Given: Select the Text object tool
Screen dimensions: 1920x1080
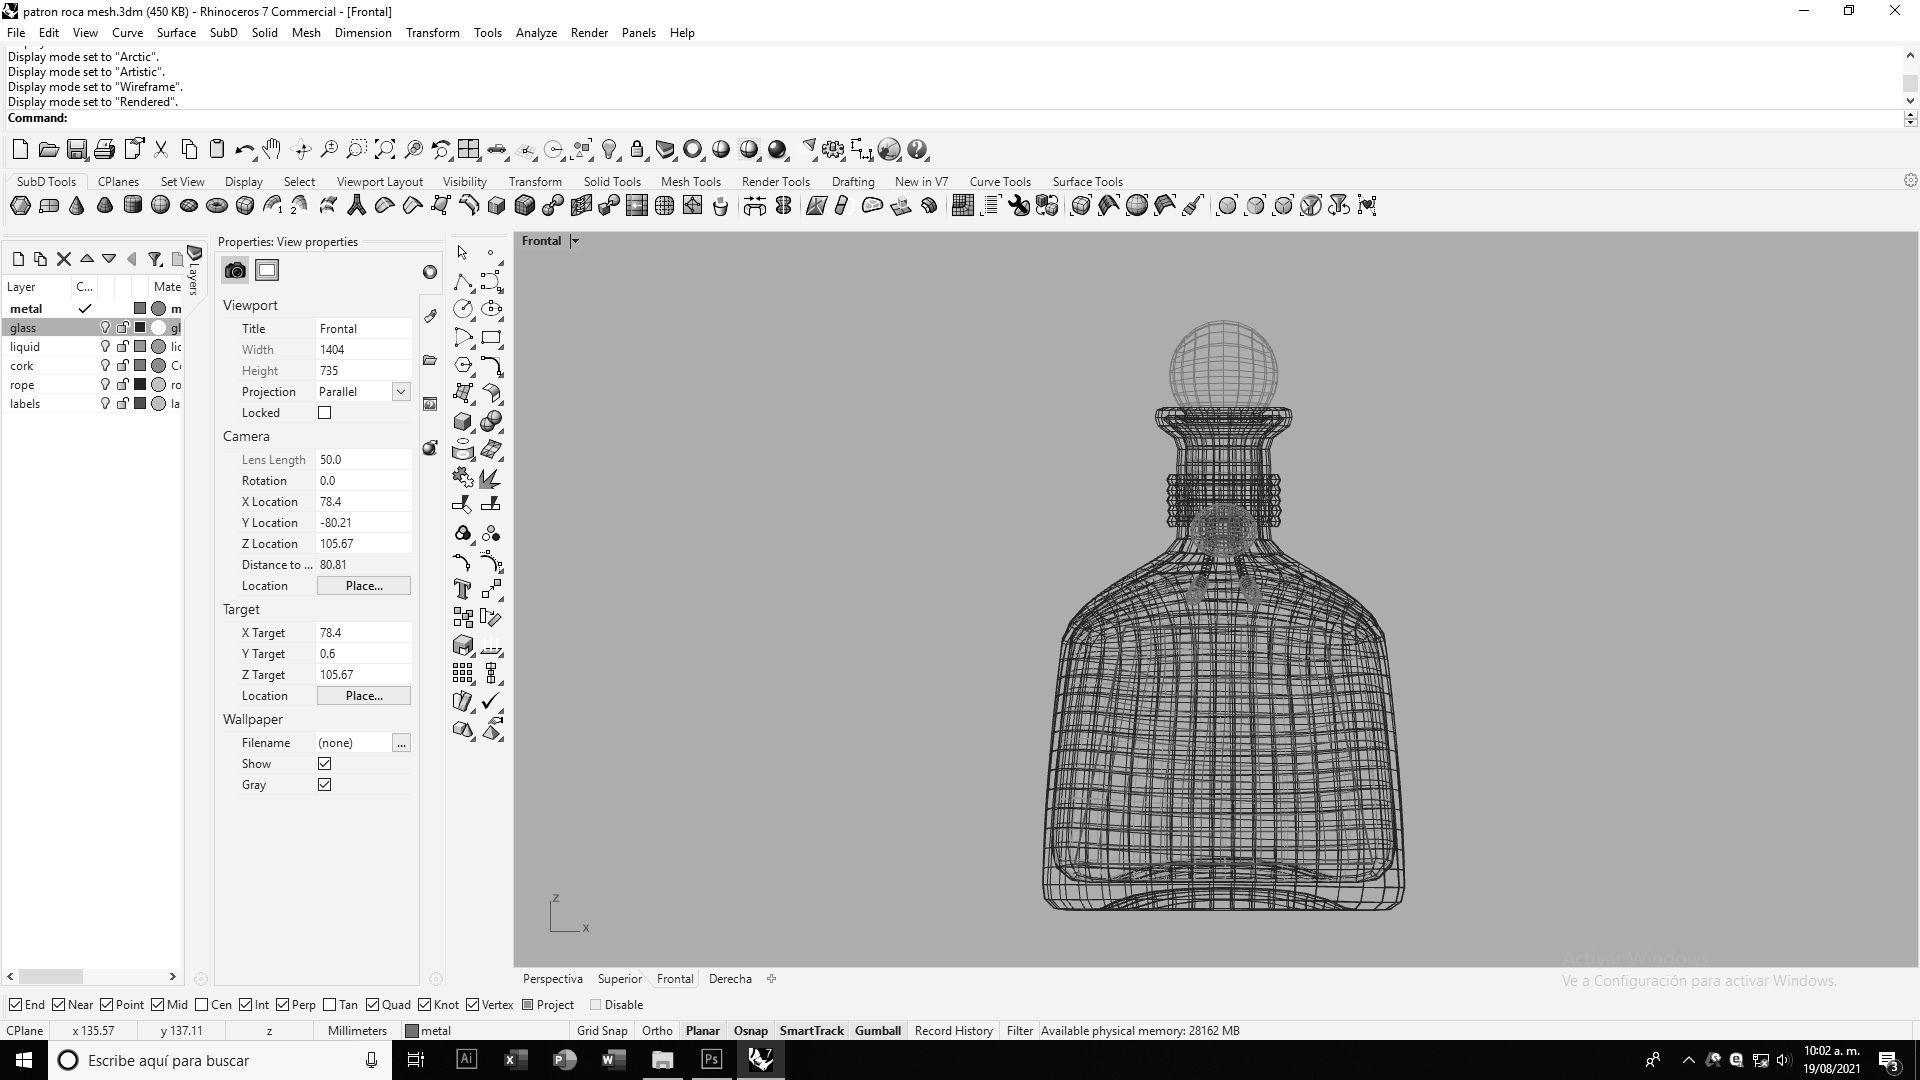Looking at the screenshot, I should (x=463, y=589).
